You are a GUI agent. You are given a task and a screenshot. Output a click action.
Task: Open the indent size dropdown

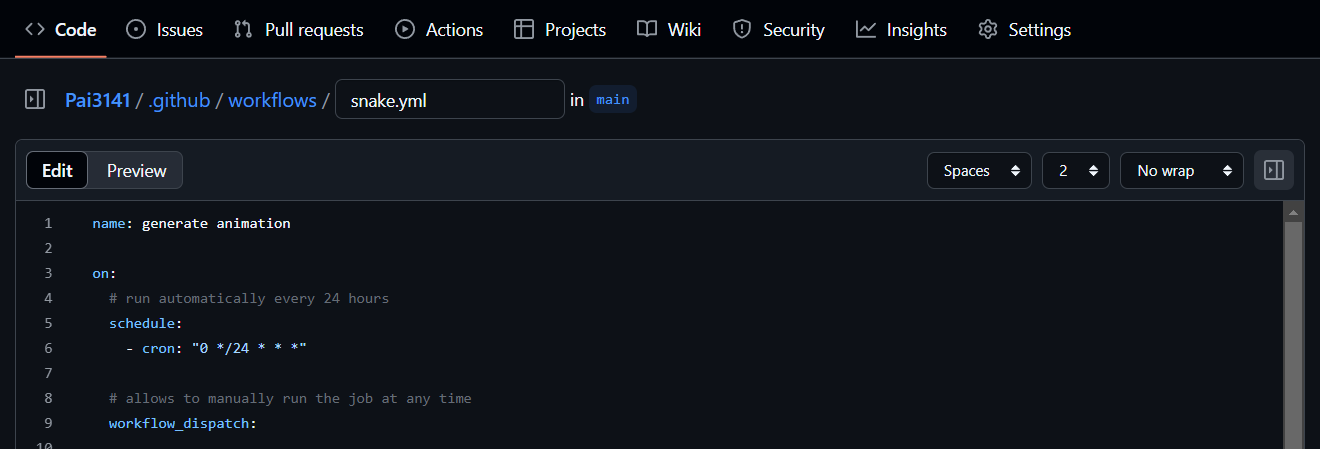click(1075, 171)
